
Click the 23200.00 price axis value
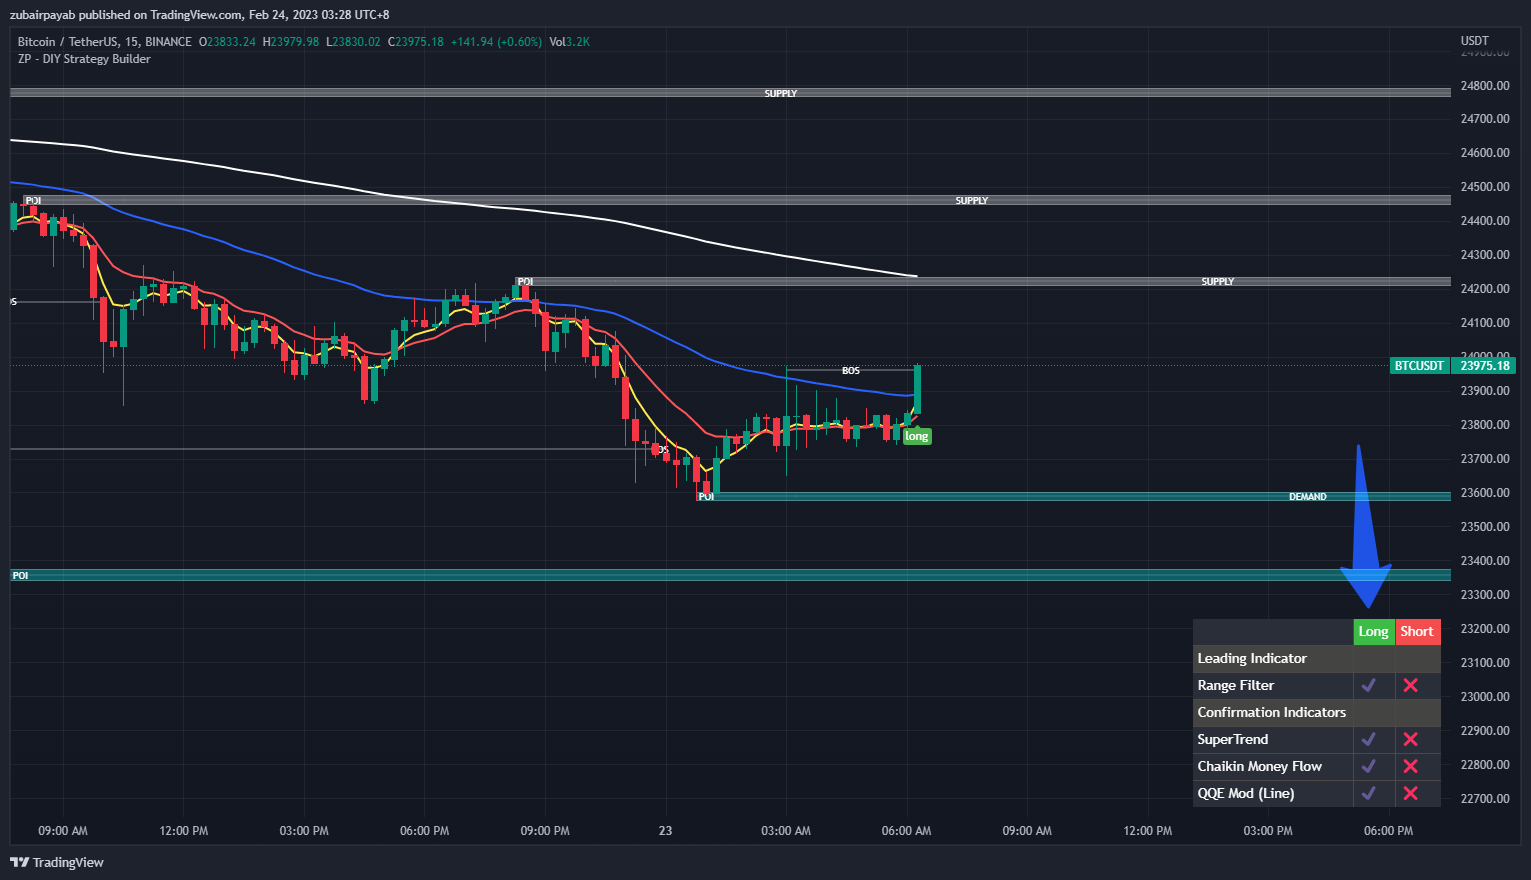(1485, 629)
